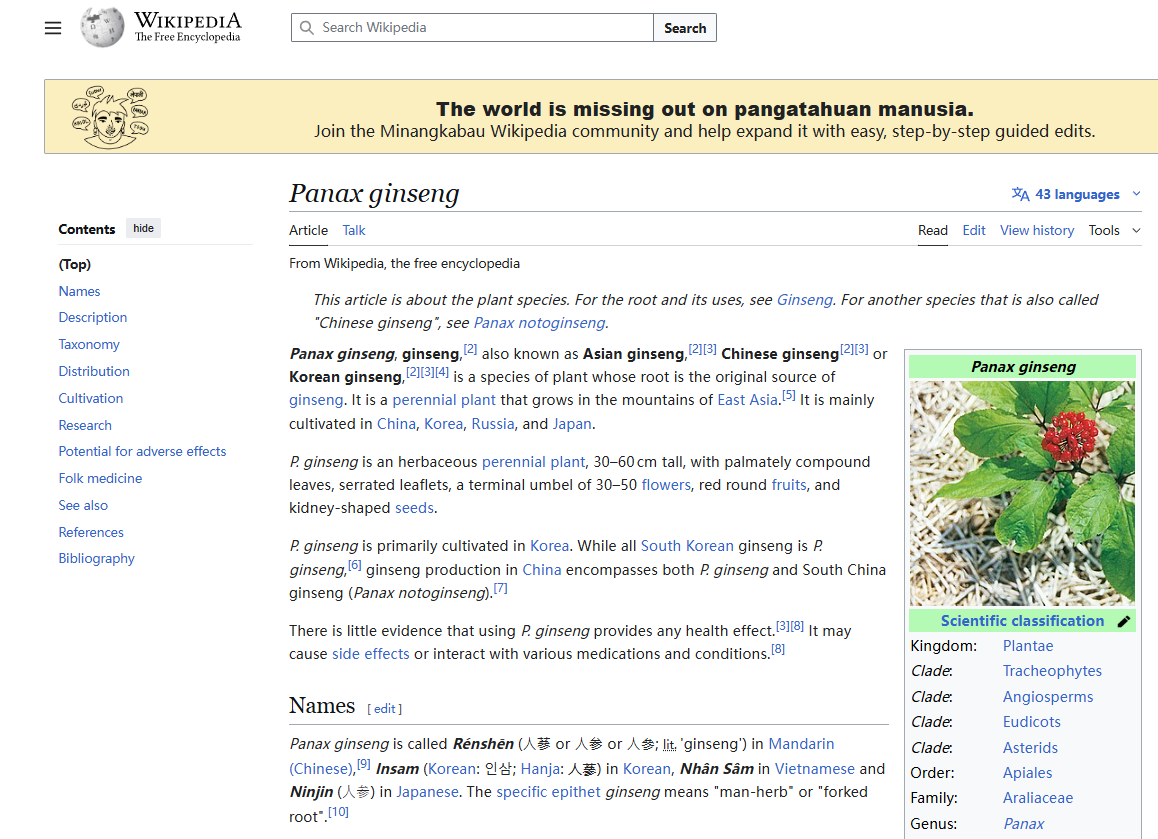Open the Panax notoginseng link
The image size is (1158, 839).
tap(539, 322)
